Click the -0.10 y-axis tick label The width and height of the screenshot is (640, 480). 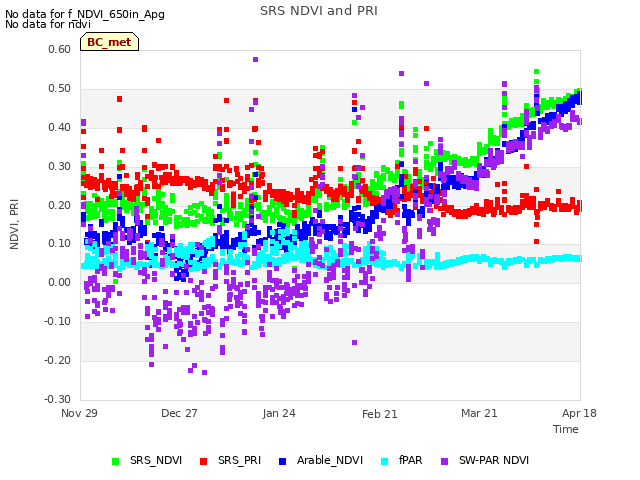[58, 321]
